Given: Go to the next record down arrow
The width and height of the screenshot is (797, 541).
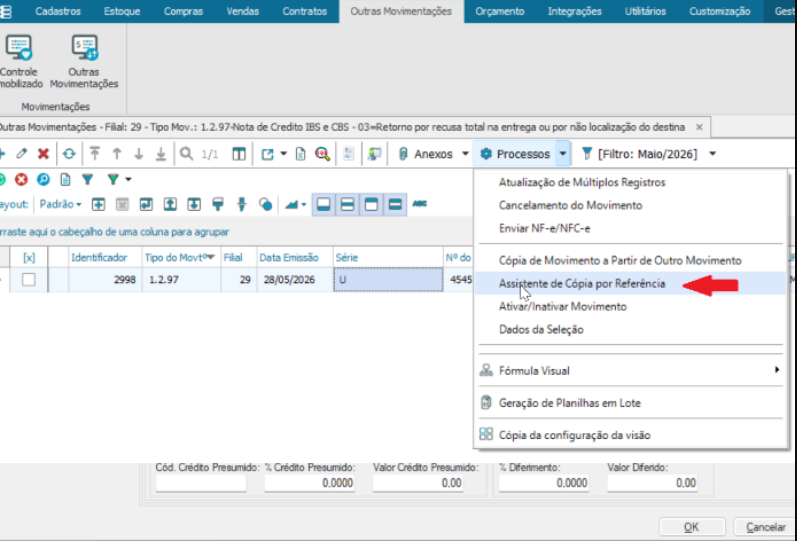Looking at the screenshot, I should 139,154.
